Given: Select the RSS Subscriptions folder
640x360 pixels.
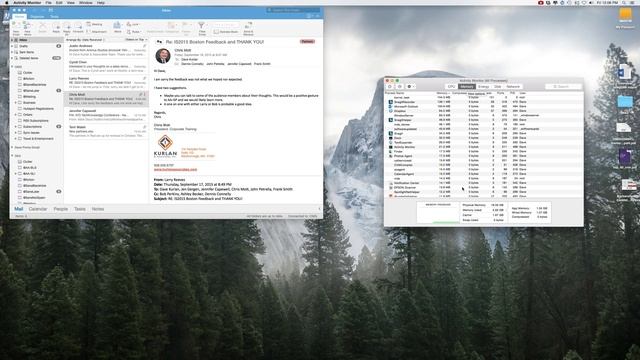Looking at the screenshot, I should 36,120.
